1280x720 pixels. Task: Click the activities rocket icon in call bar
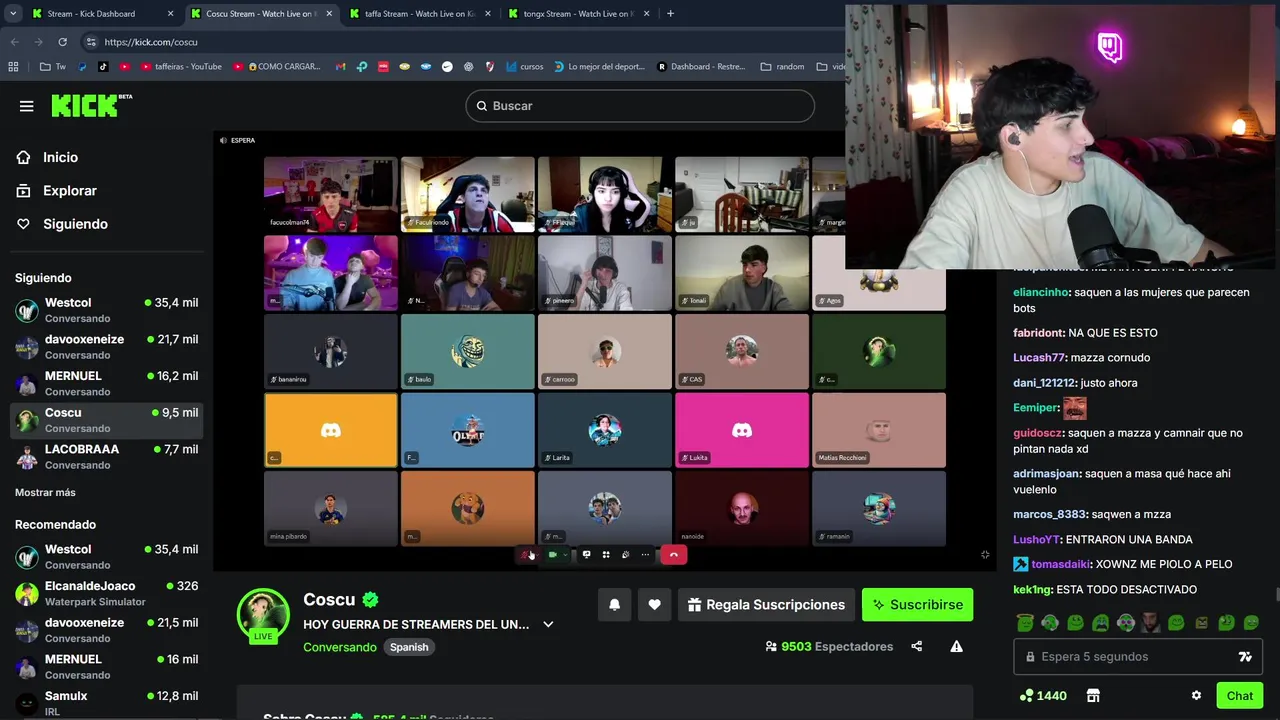[626, 555]
